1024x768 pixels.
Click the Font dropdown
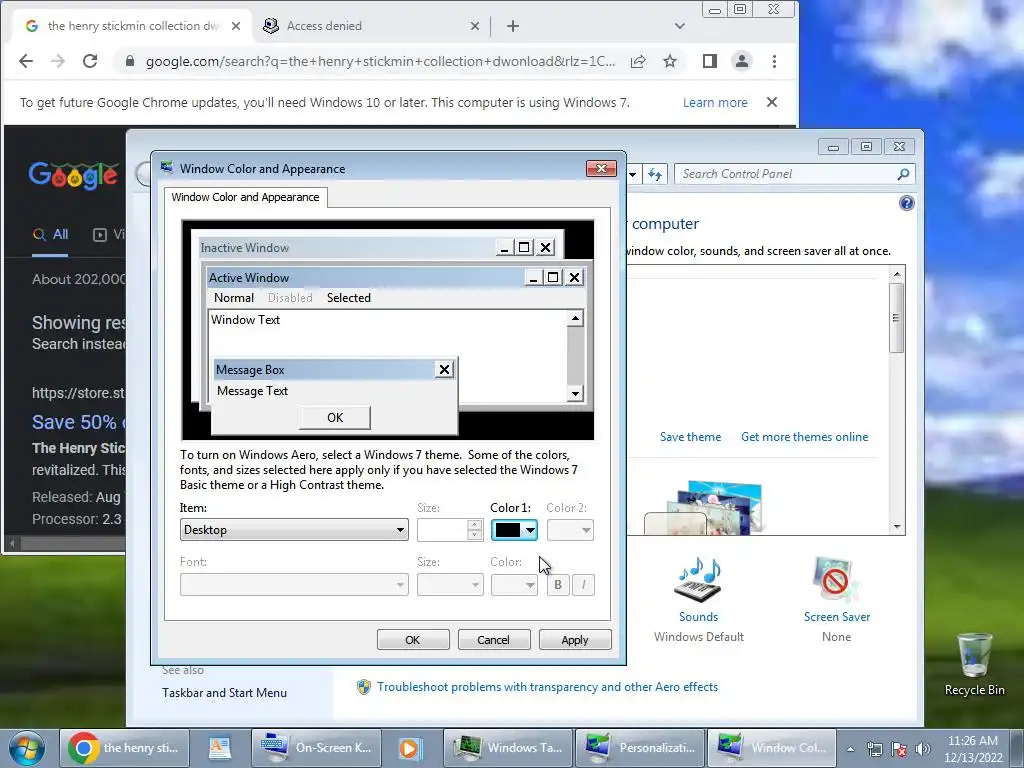294,584
